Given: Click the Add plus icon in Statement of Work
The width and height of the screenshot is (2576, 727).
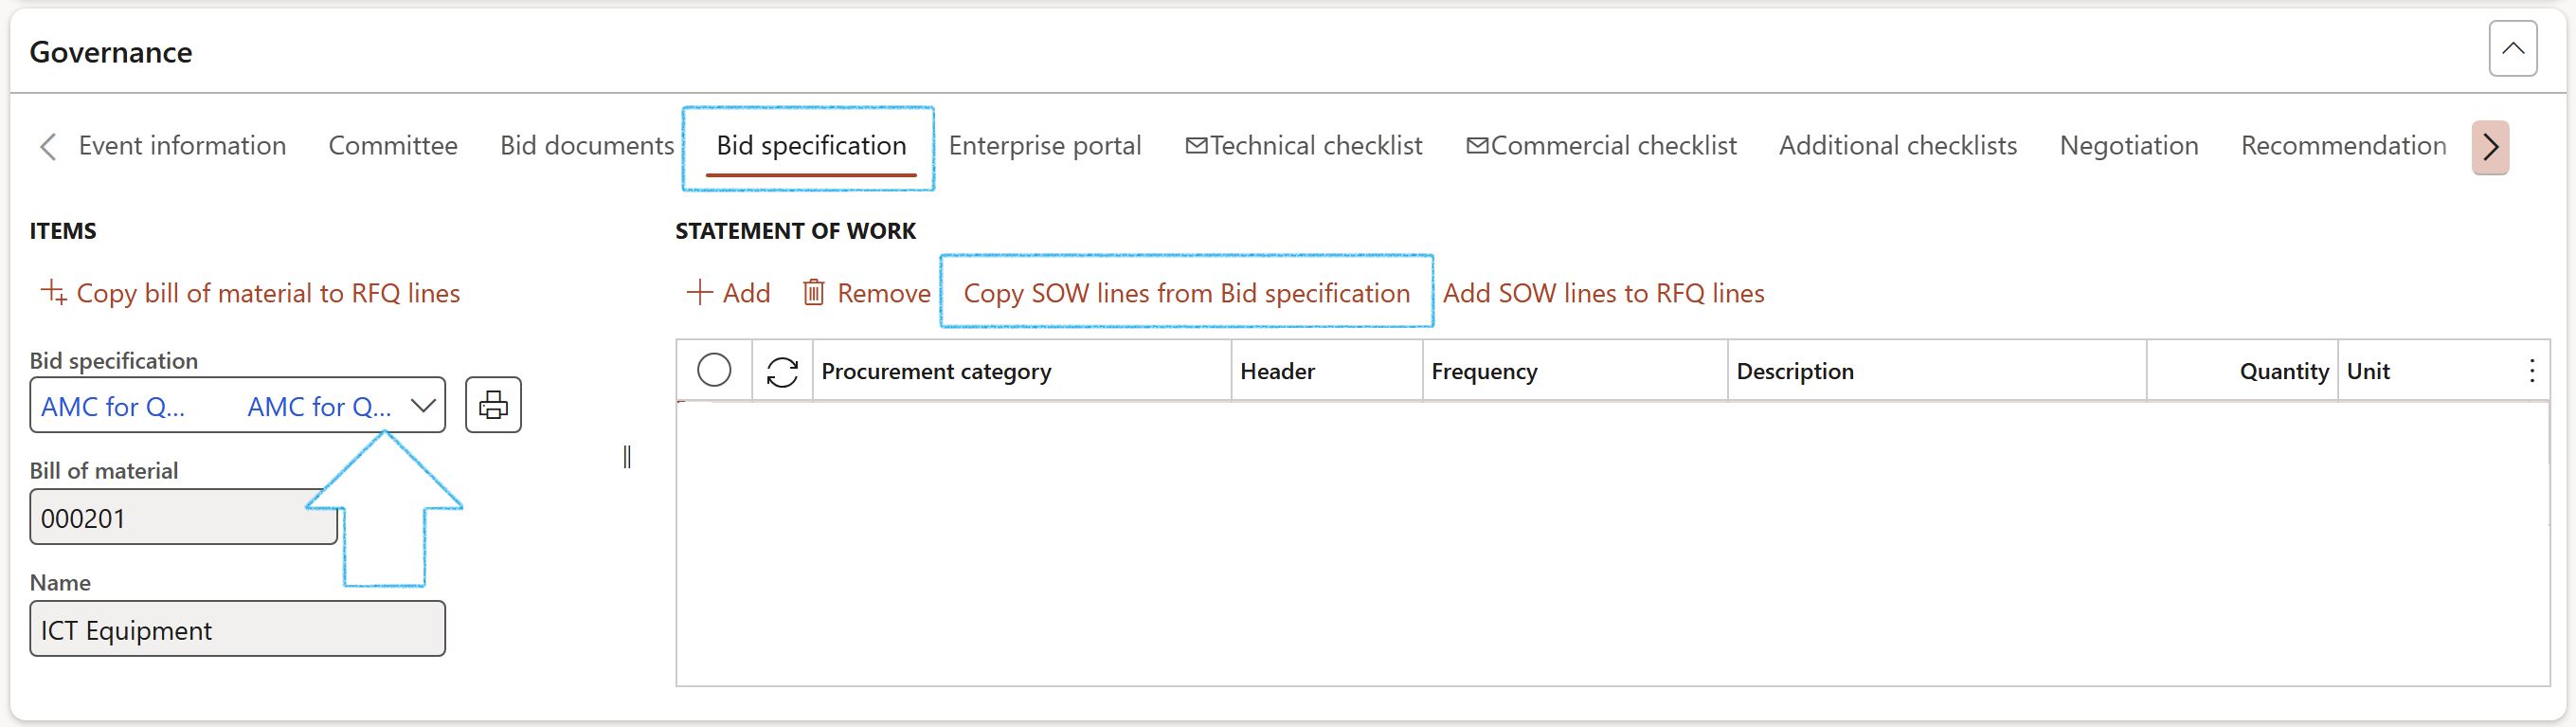Looking at the screenshot, I should 699,293.
